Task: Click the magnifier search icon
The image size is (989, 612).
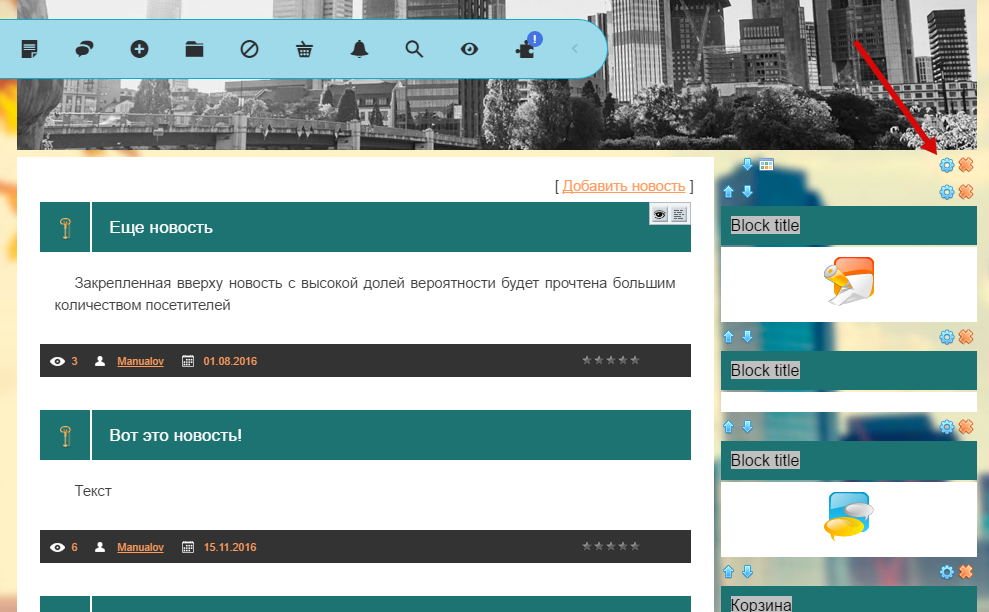Action: tap(414, 49)
